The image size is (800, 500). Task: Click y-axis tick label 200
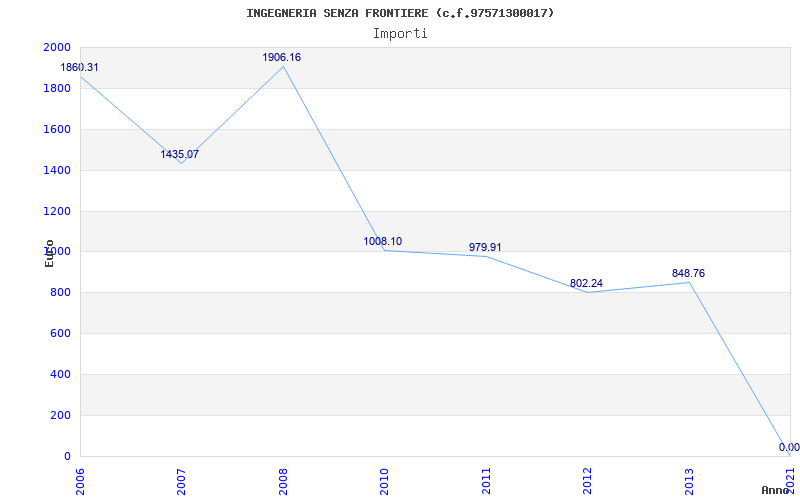click(61, 415)
